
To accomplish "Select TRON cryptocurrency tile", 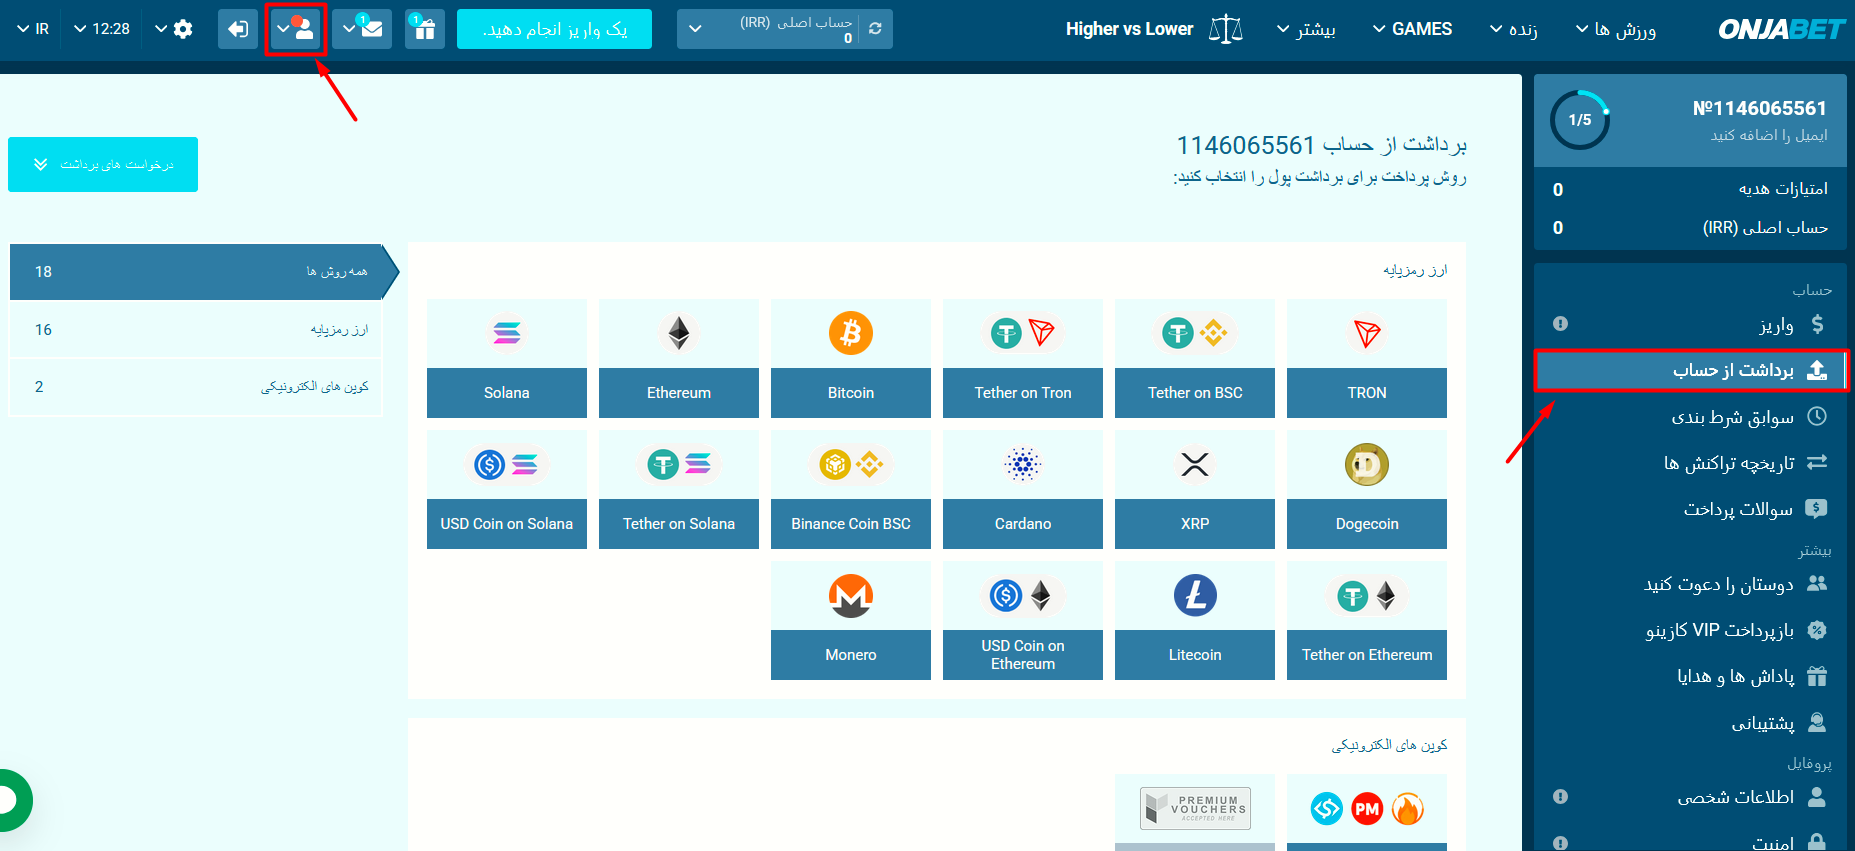I will point(1367,358).
